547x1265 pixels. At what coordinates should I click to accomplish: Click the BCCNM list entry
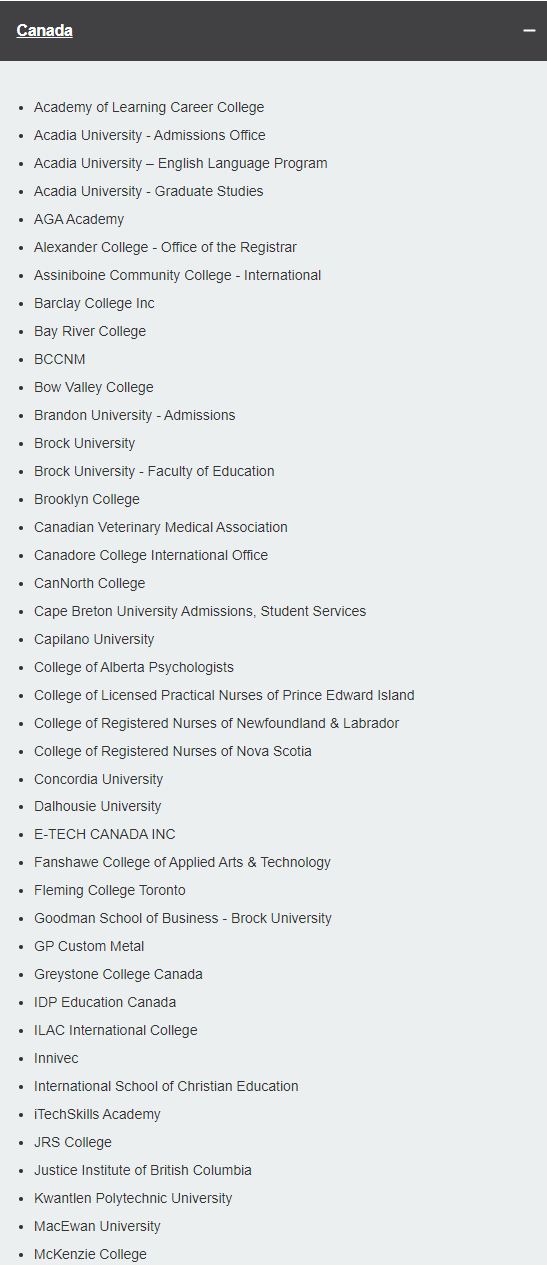60,359
